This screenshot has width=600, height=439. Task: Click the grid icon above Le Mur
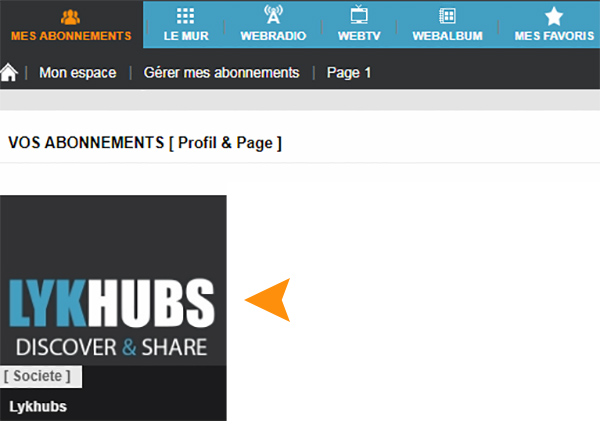pyautogui.click(x=186, y=16)
